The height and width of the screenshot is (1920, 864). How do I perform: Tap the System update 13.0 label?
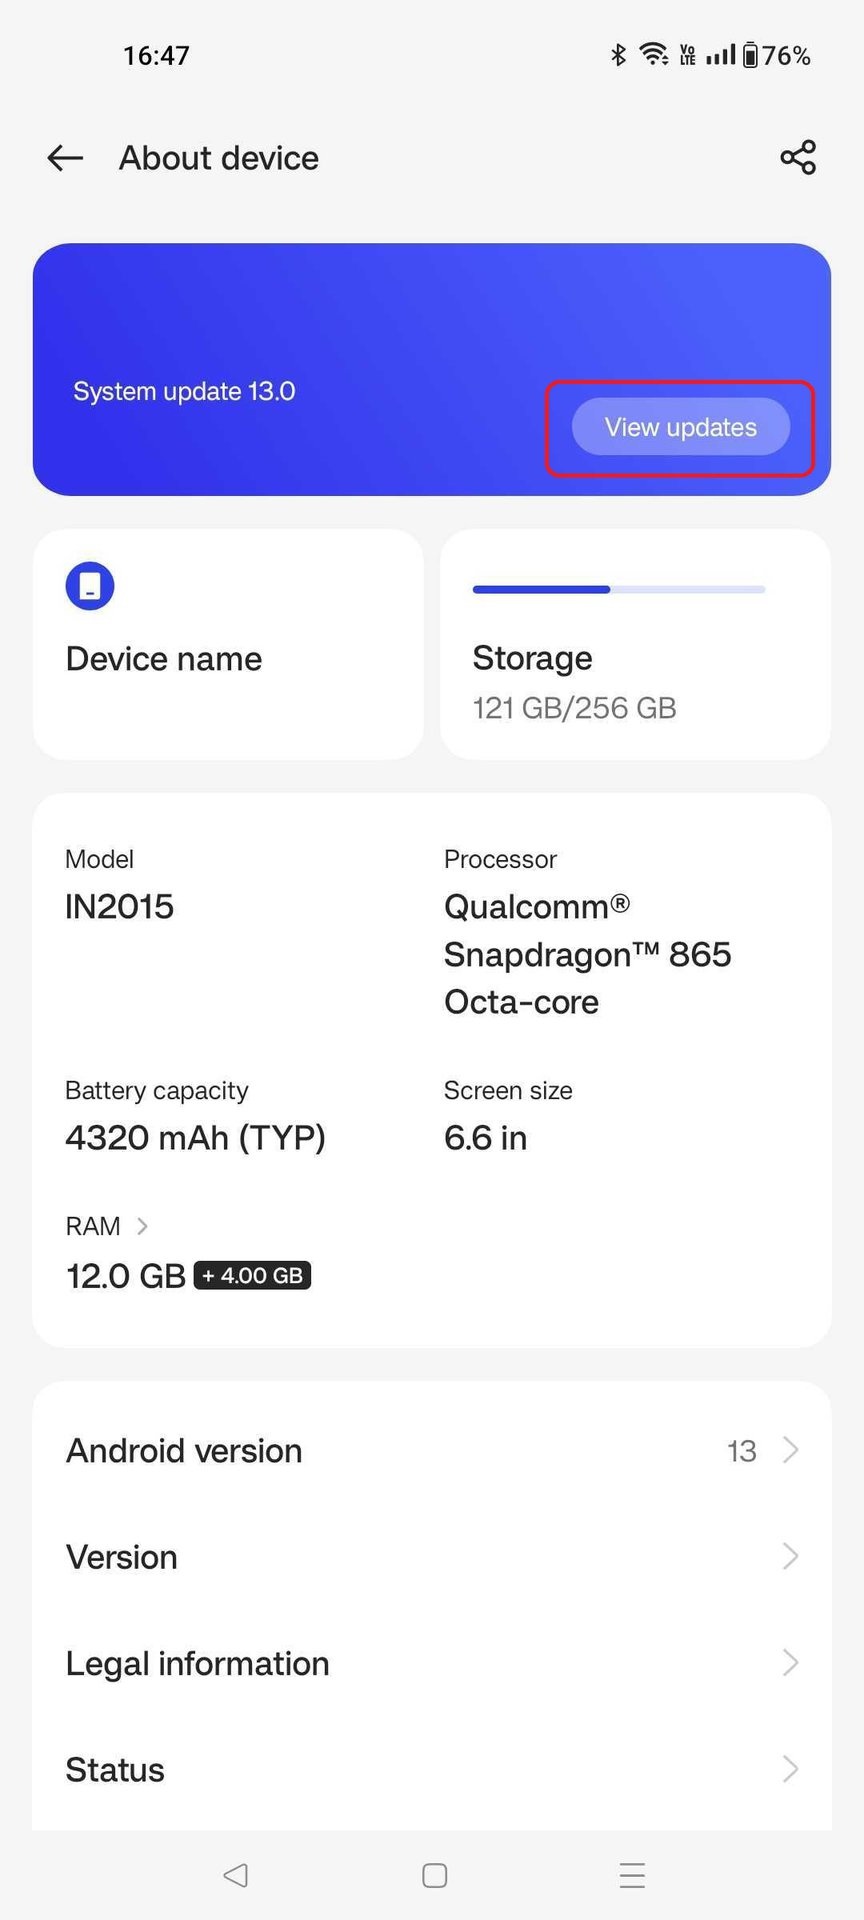click(184, 391)
